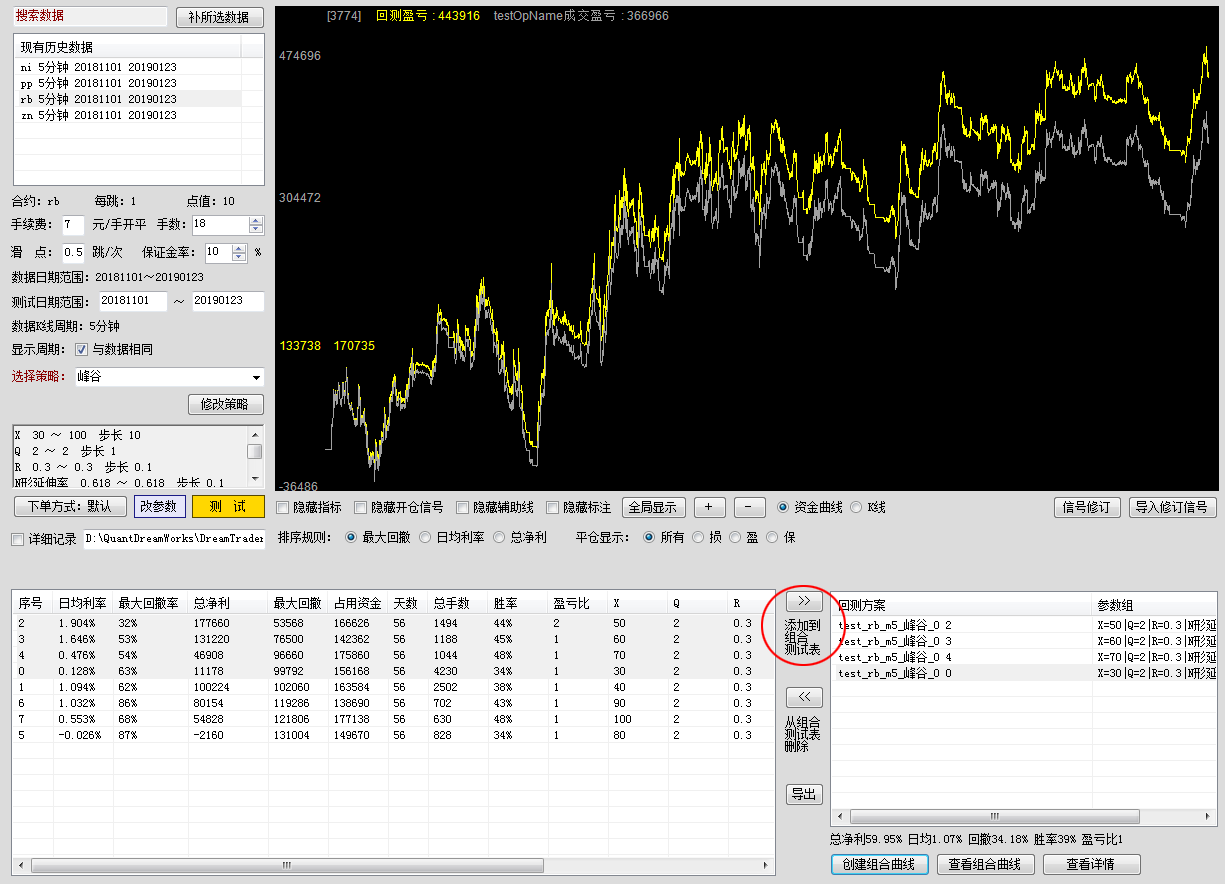Select result row with 总净利 177660
The height and width of the screenshot is (884, 1225).
point(393,623)
